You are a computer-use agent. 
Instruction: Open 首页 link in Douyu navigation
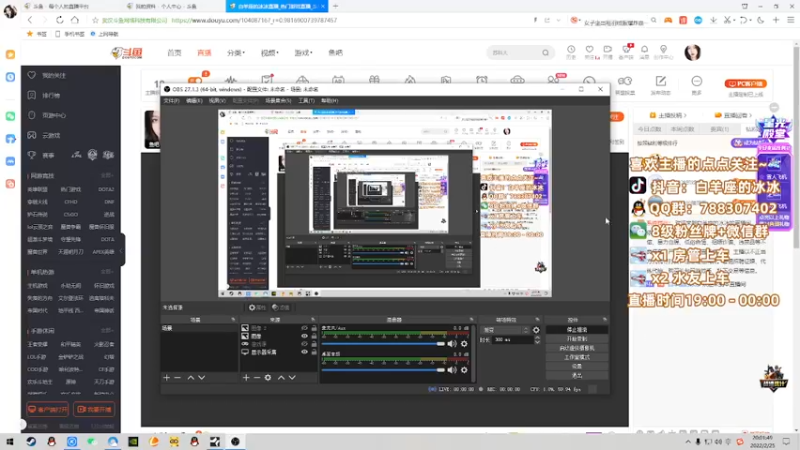[174, 53]
